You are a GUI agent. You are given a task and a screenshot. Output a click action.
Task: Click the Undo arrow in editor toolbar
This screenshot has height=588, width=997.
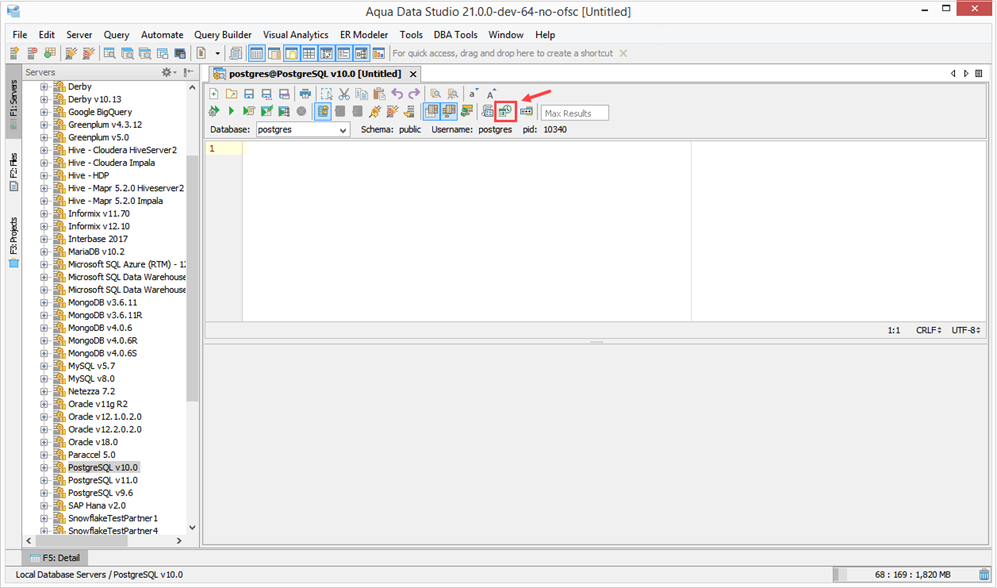point(397,94)
